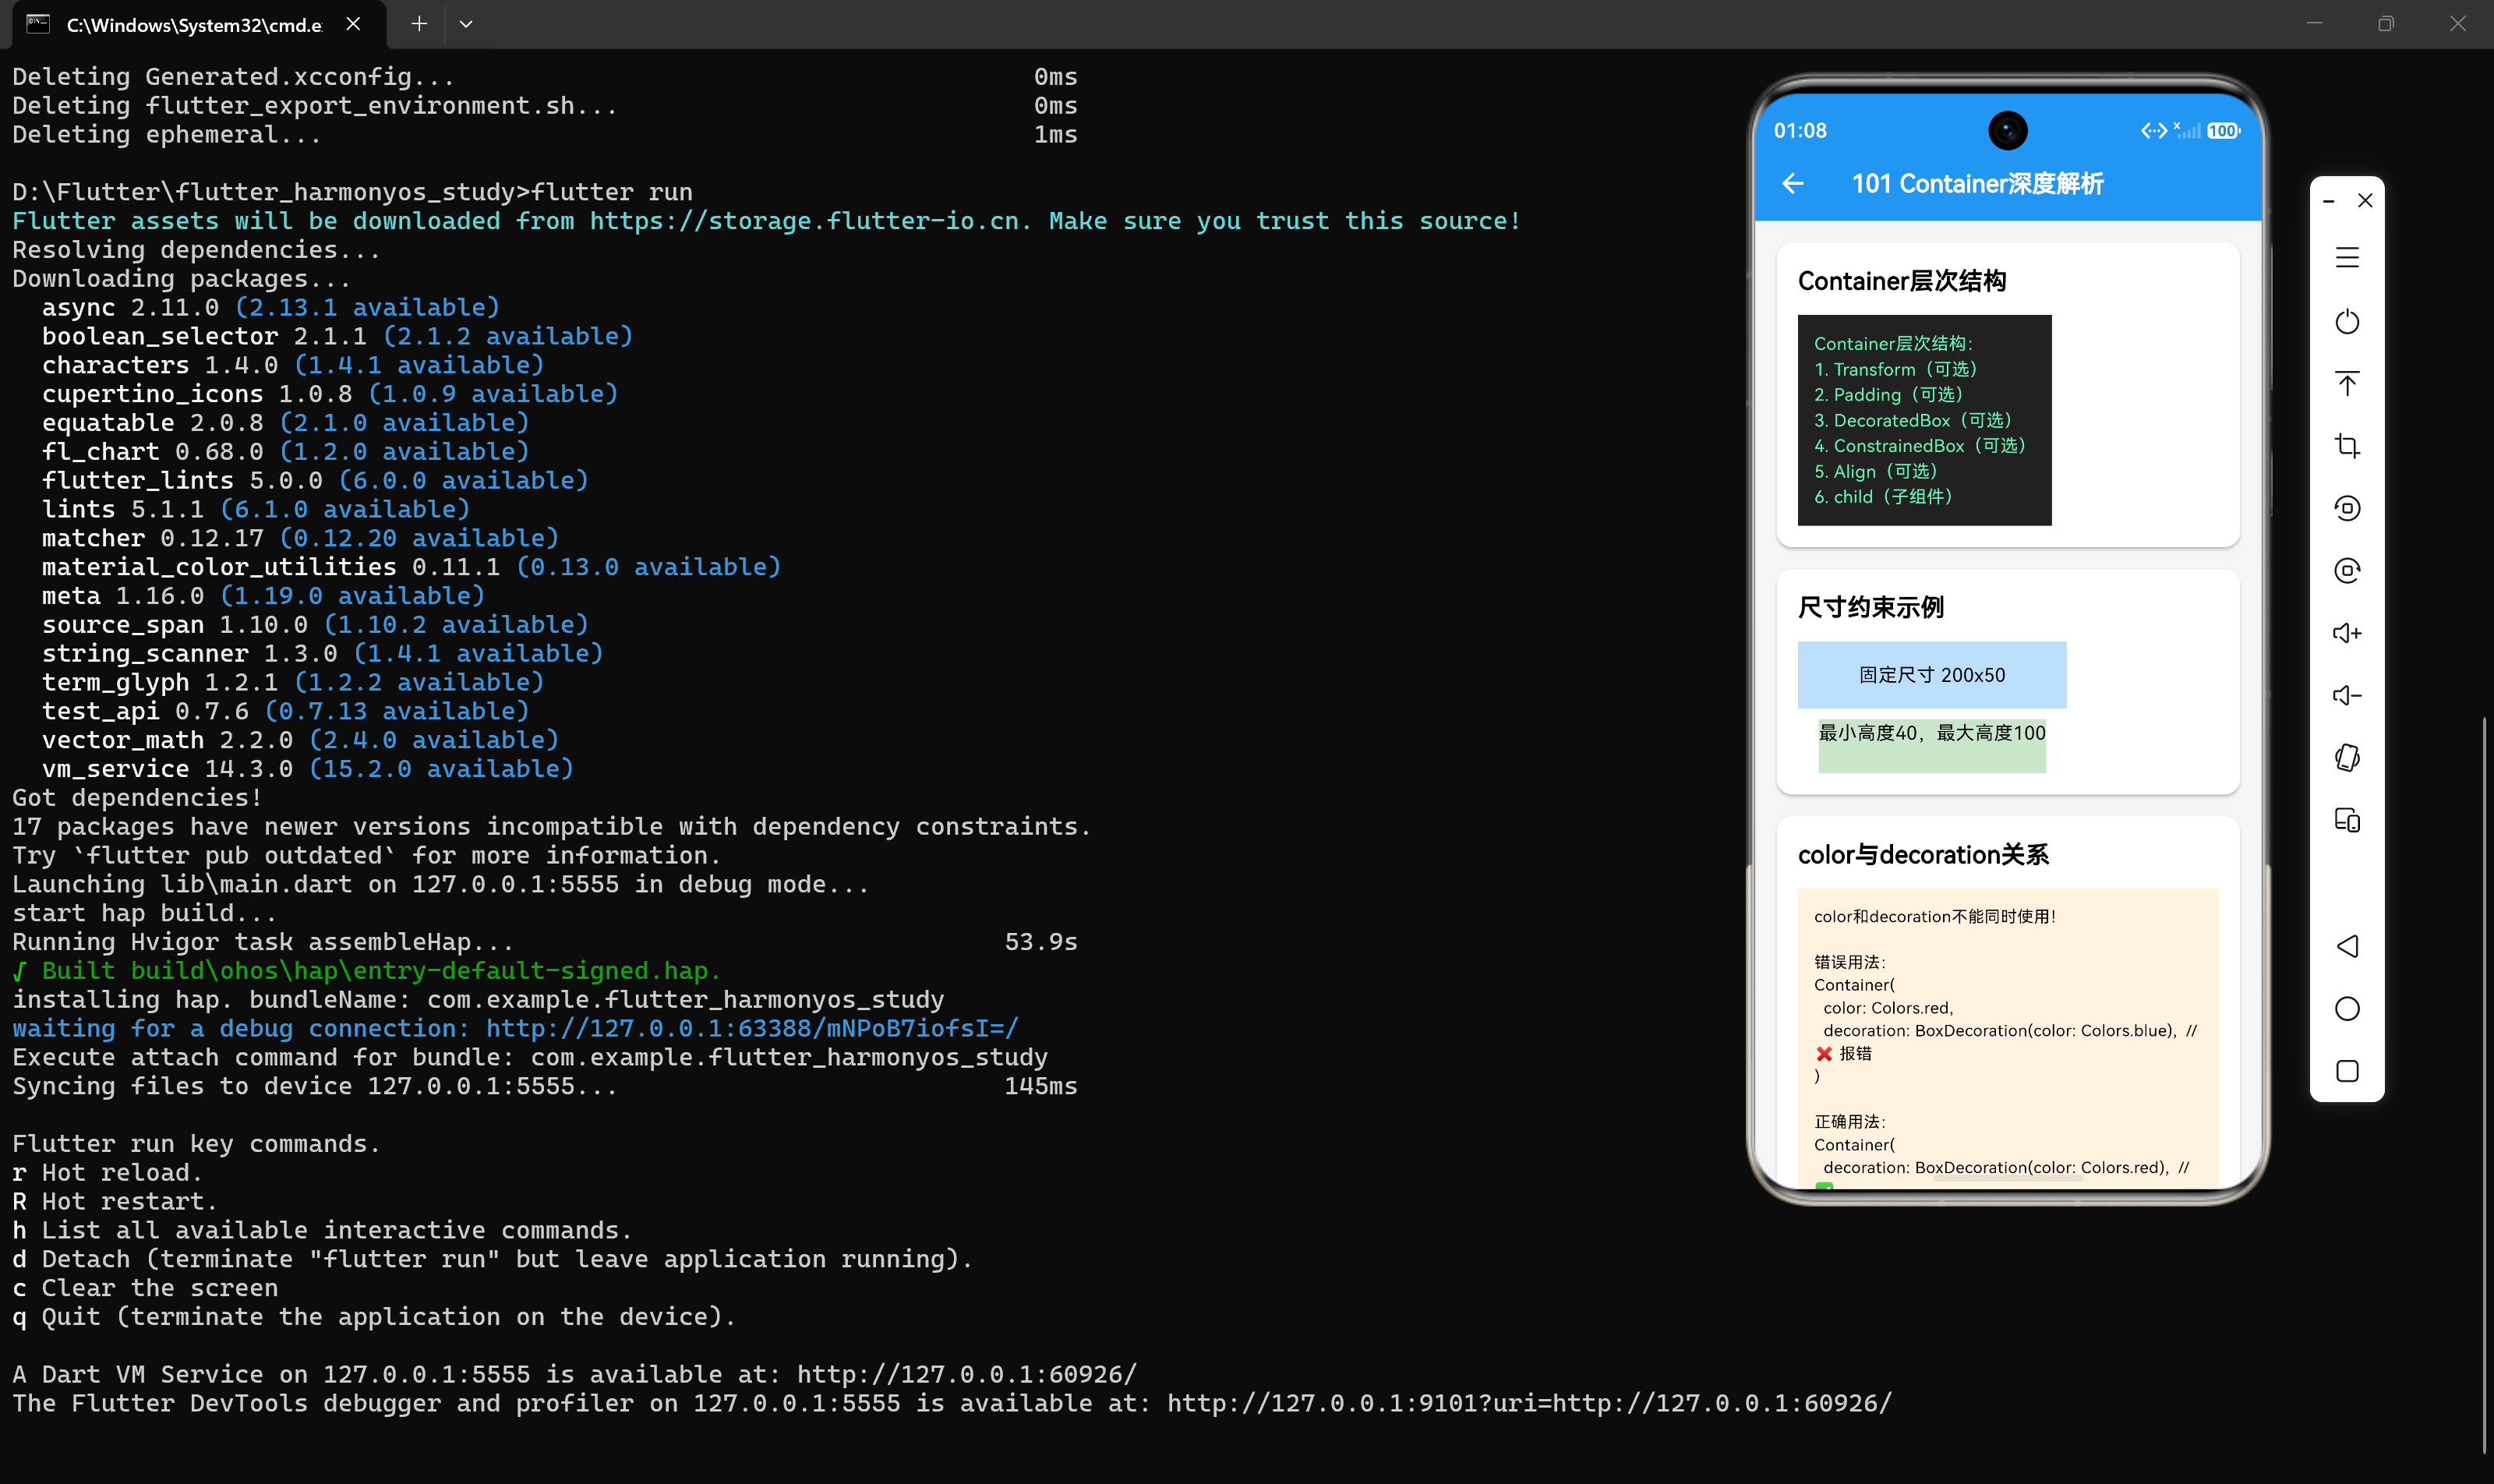Open the debug connection URL
Viewport: 2494px width, 1484px height.
[752, 1028]
